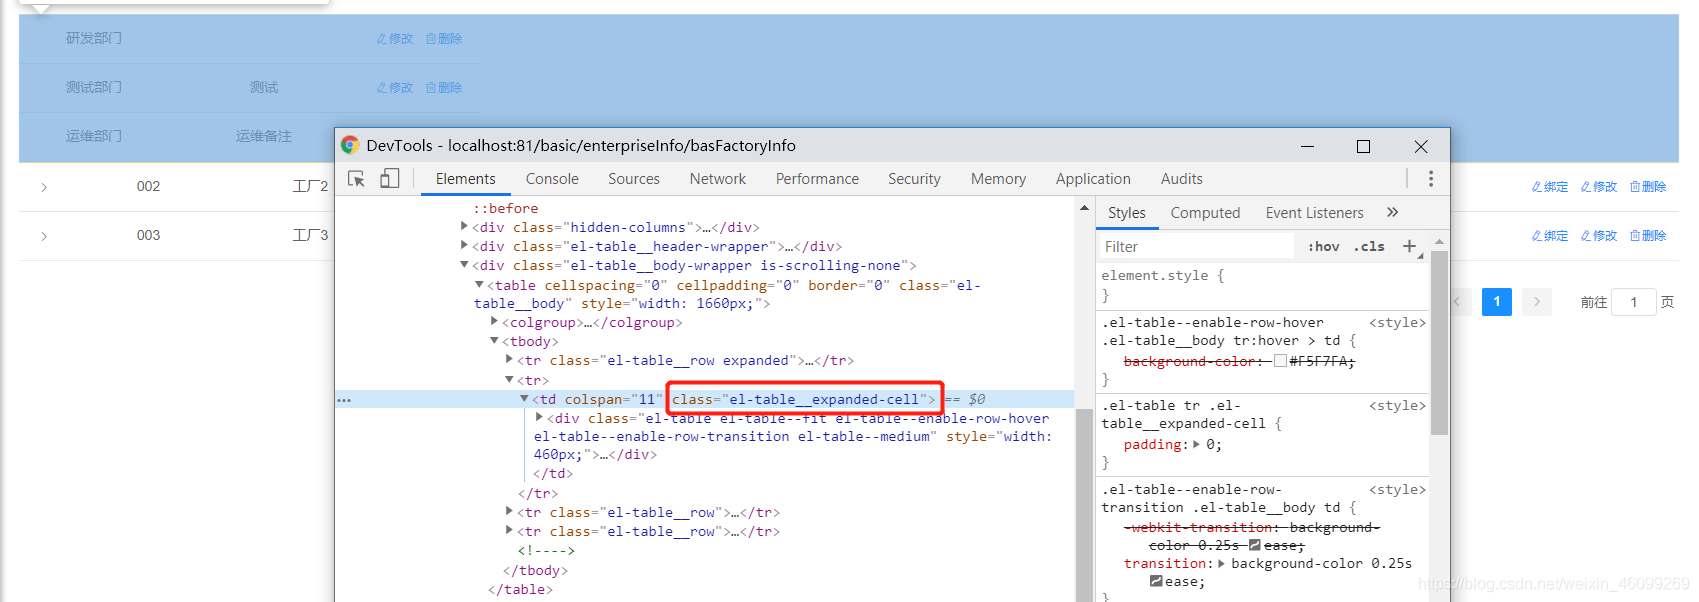The height and width of the screenshot is (602, 1699).
Task: Switch to the Performance tab
Action: tap(817, 179)
